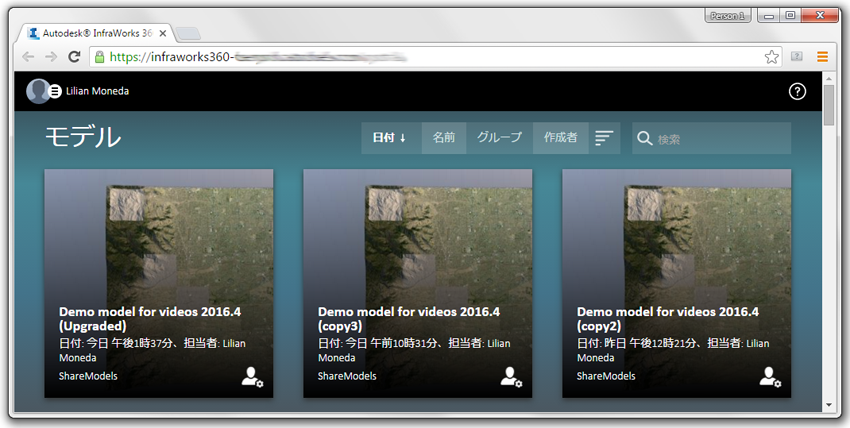Click ShareModels on the Upgraded card
This screenshot has width=850, height=428.
point(88,376)
